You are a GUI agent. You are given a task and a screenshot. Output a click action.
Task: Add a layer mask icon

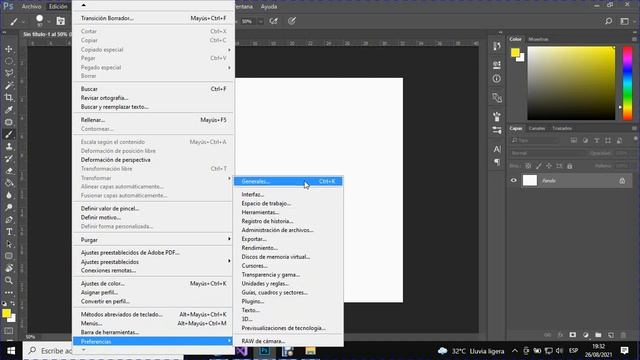pyautogui.click(x=573, y=335)
